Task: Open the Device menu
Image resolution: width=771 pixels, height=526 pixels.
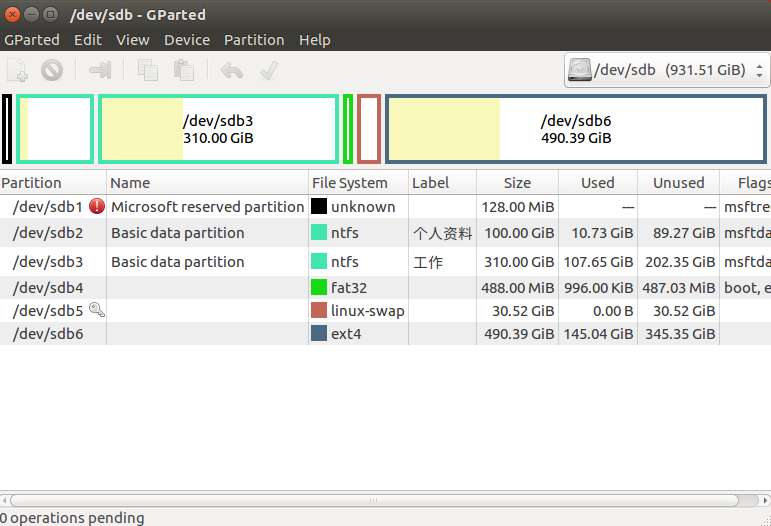Action: point(187,40)
